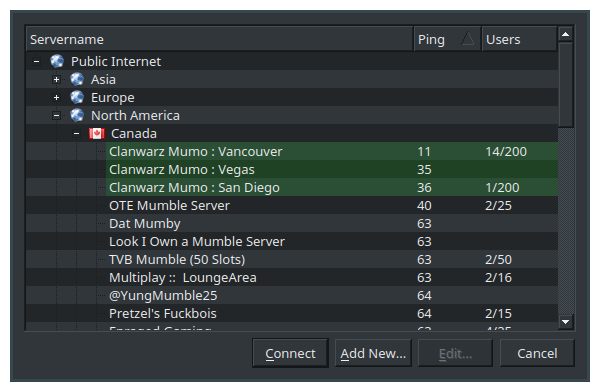This screenshot has width=600, height=392.
Task: Click the Cancel button
Action: click(537, 353)
